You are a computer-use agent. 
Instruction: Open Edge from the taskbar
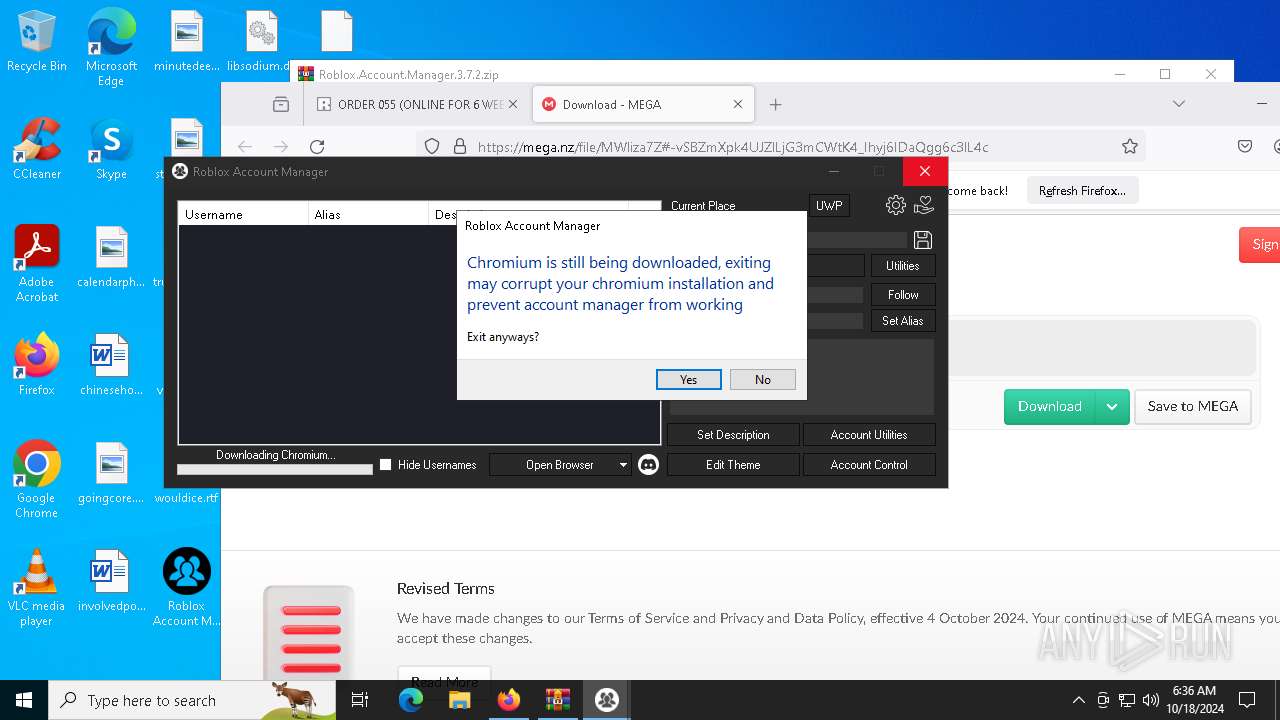click(411, 700)
